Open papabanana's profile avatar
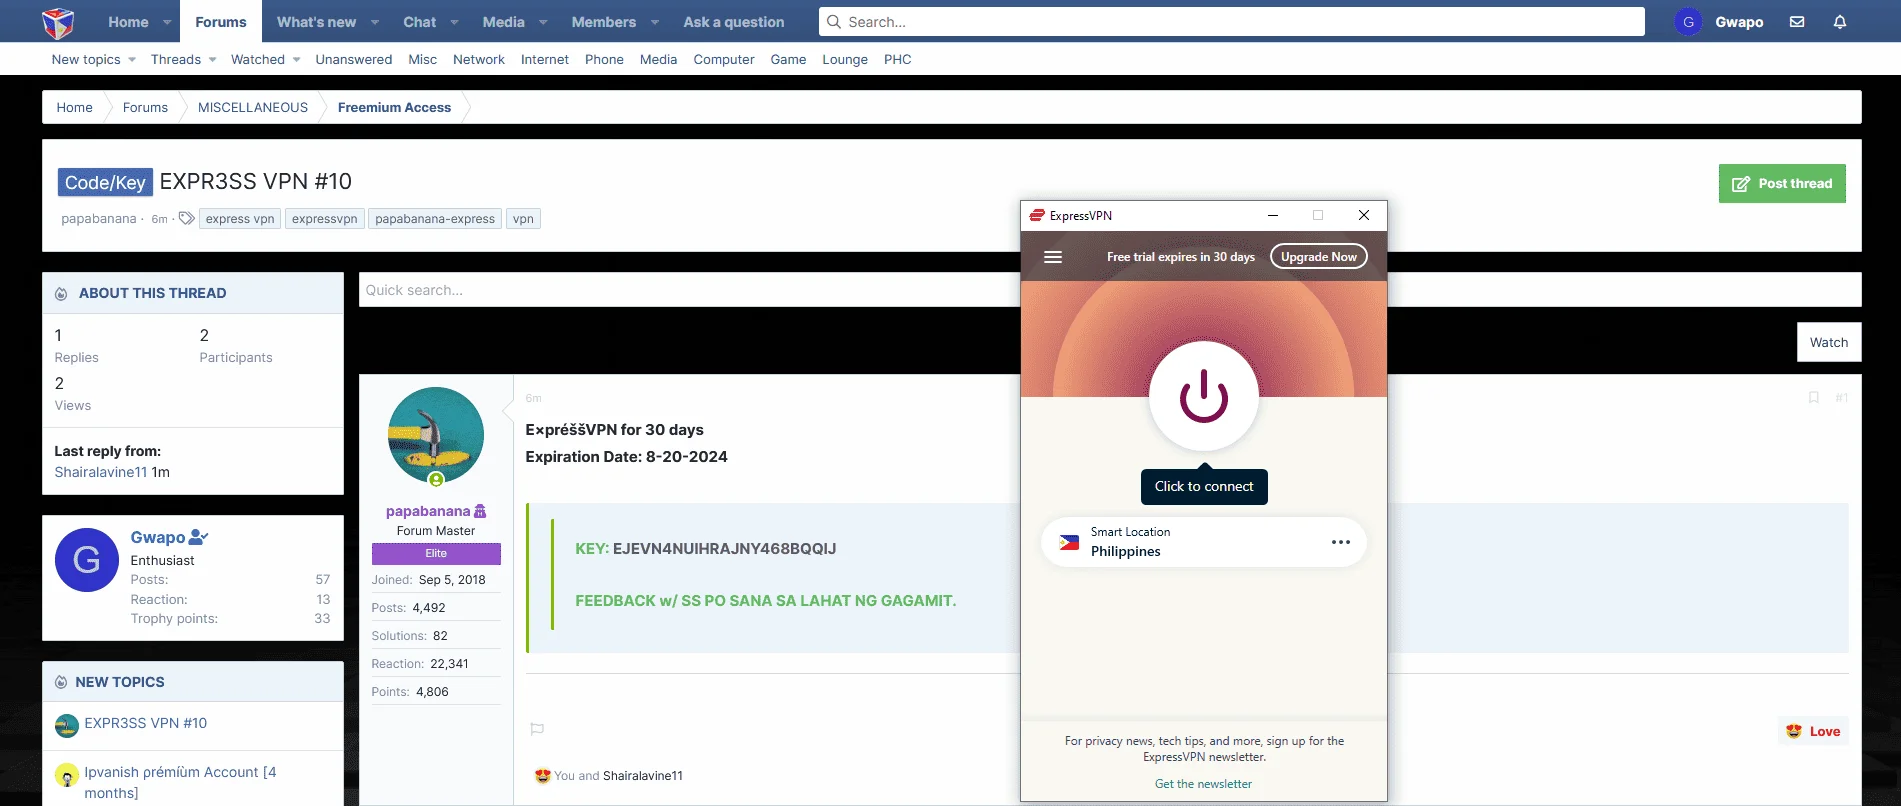The image size is (1901, 806). (x=436, y=435)
